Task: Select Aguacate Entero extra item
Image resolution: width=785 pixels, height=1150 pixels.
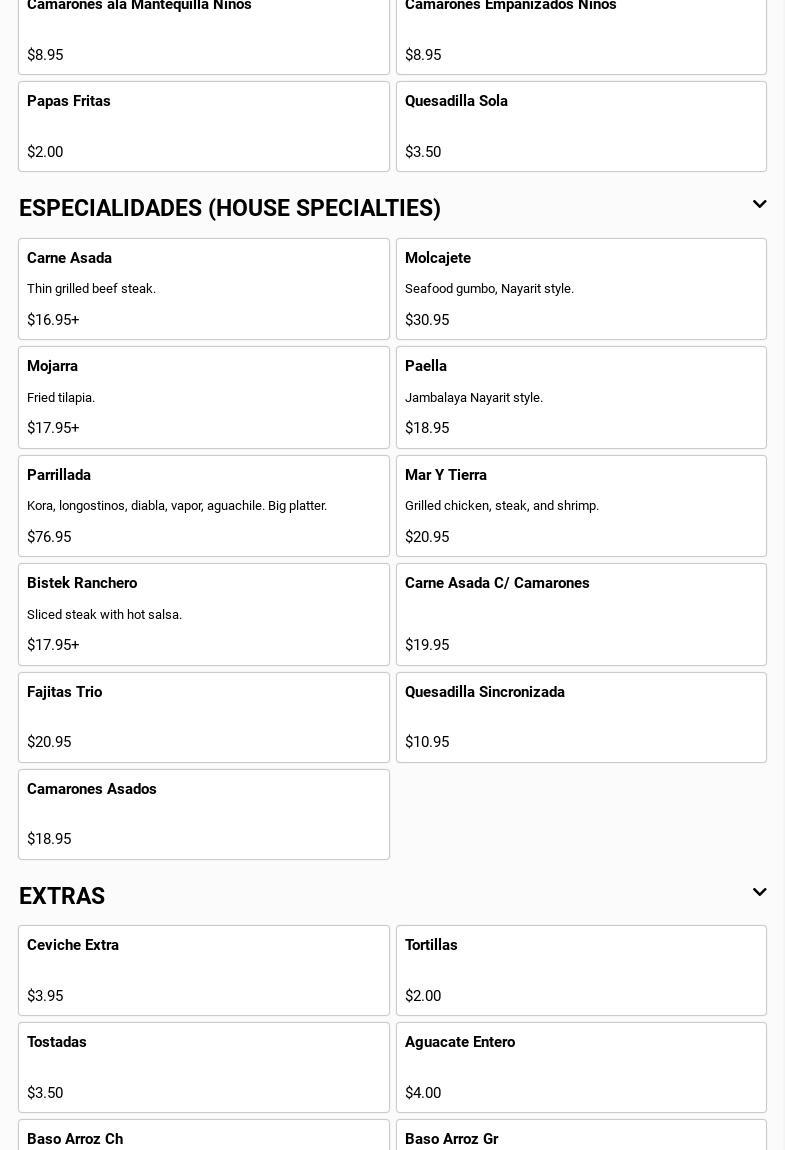Action: coord(581,1068)
